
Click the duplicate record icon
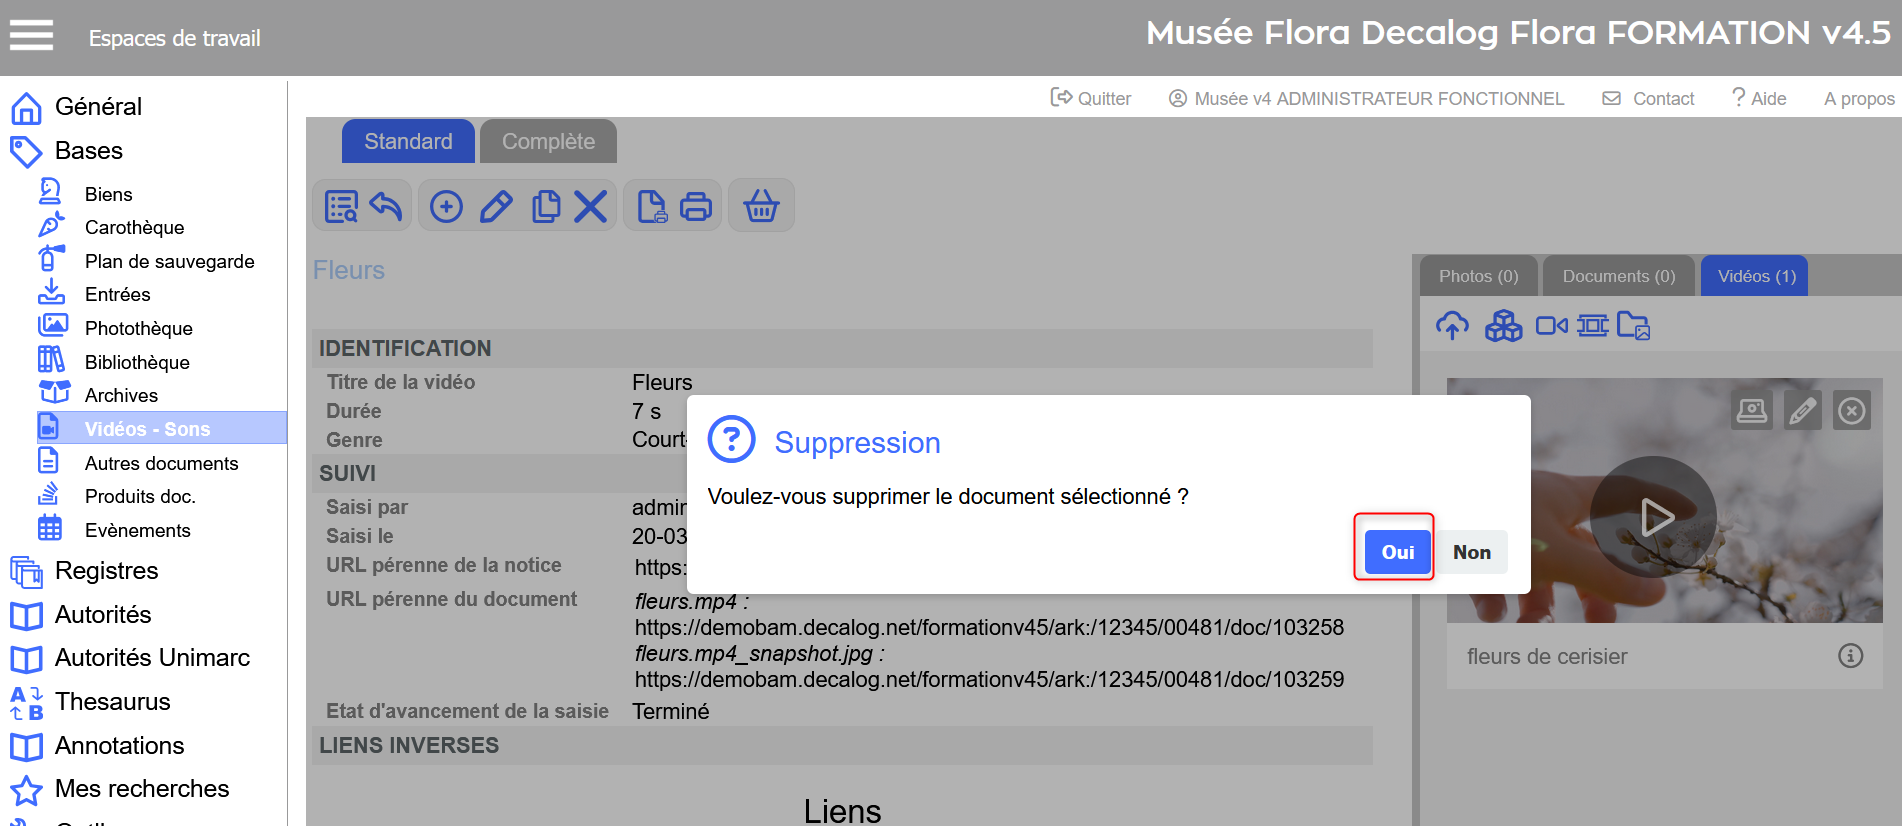coord(546,207)
